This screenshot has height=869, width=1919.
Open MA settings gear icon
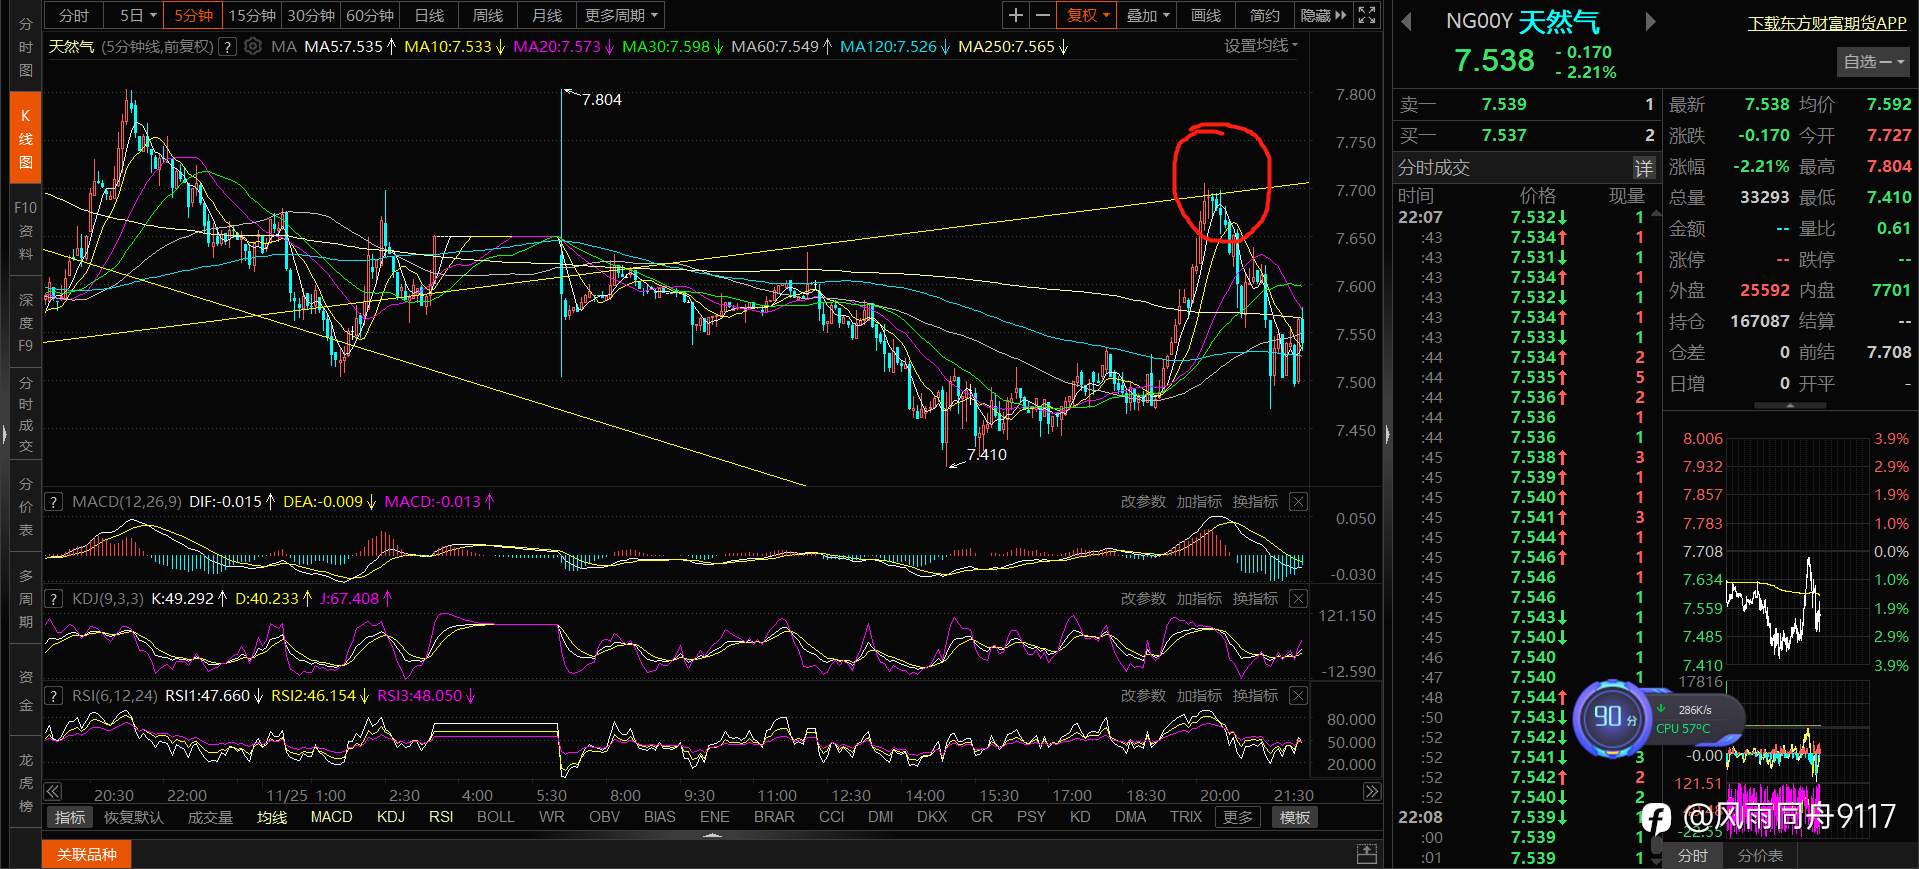(x=253, y=46)
